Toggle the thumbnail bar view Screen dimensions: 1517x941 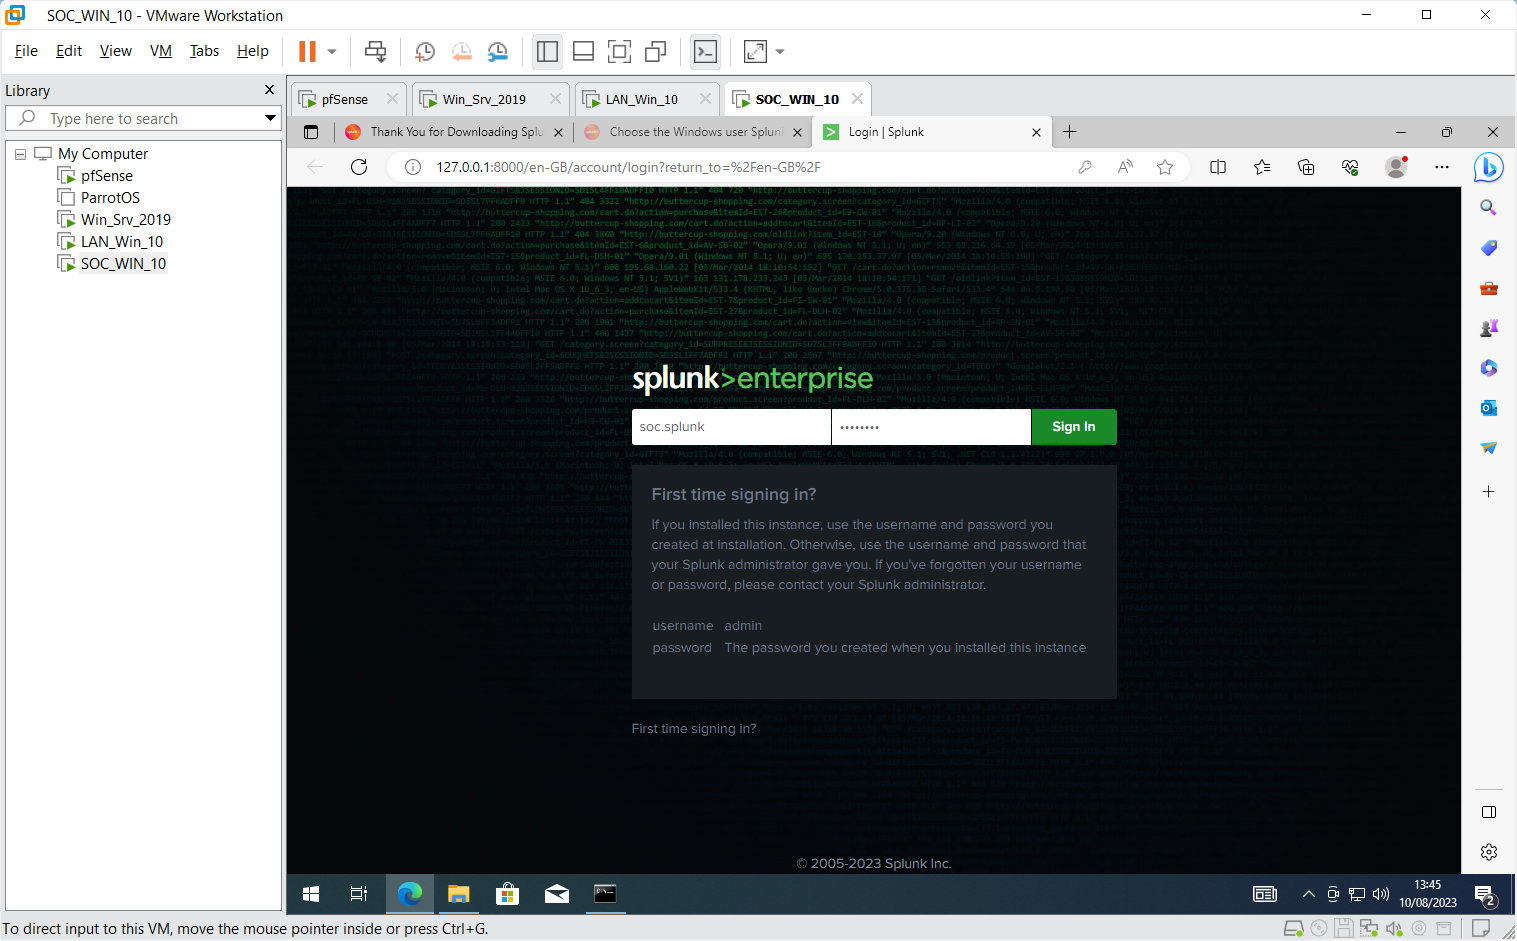(x=584, y=51)
